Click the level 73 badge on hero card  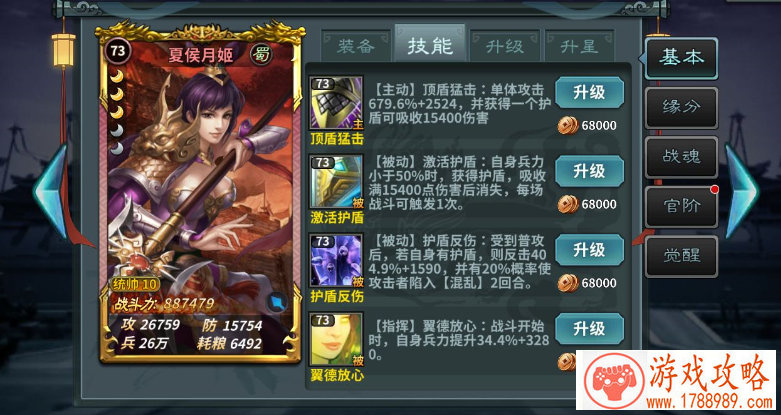[118, 50]
